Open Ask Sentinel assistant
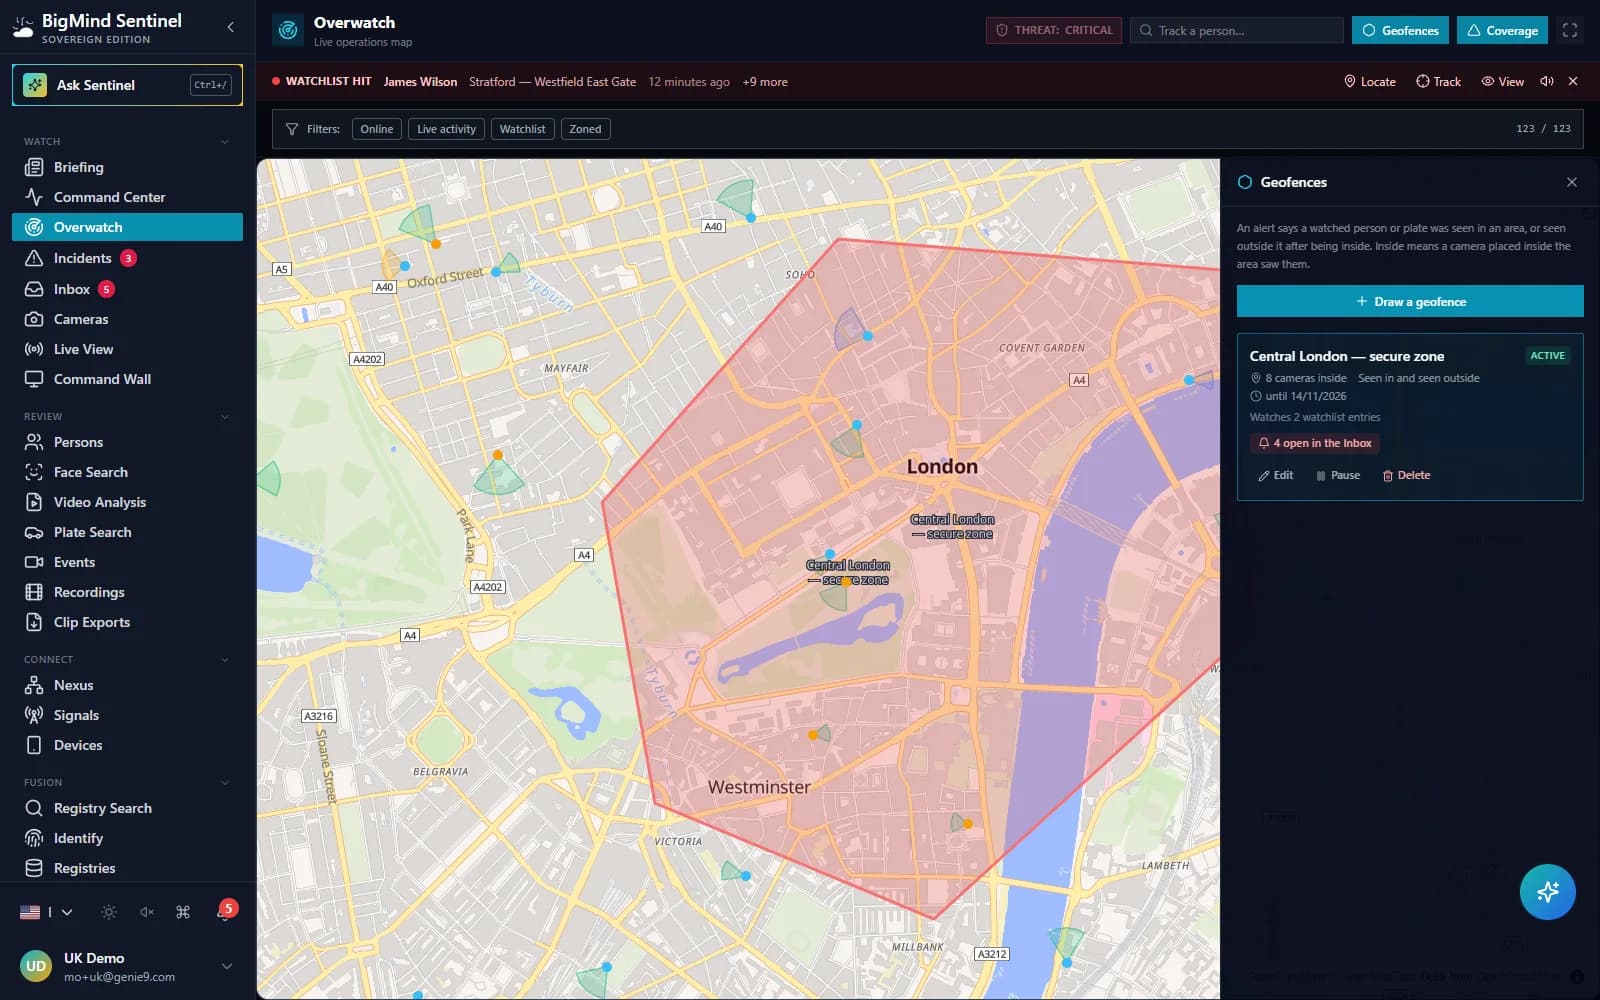This screenshot has height=1000, width=1600. click(127, 85)
